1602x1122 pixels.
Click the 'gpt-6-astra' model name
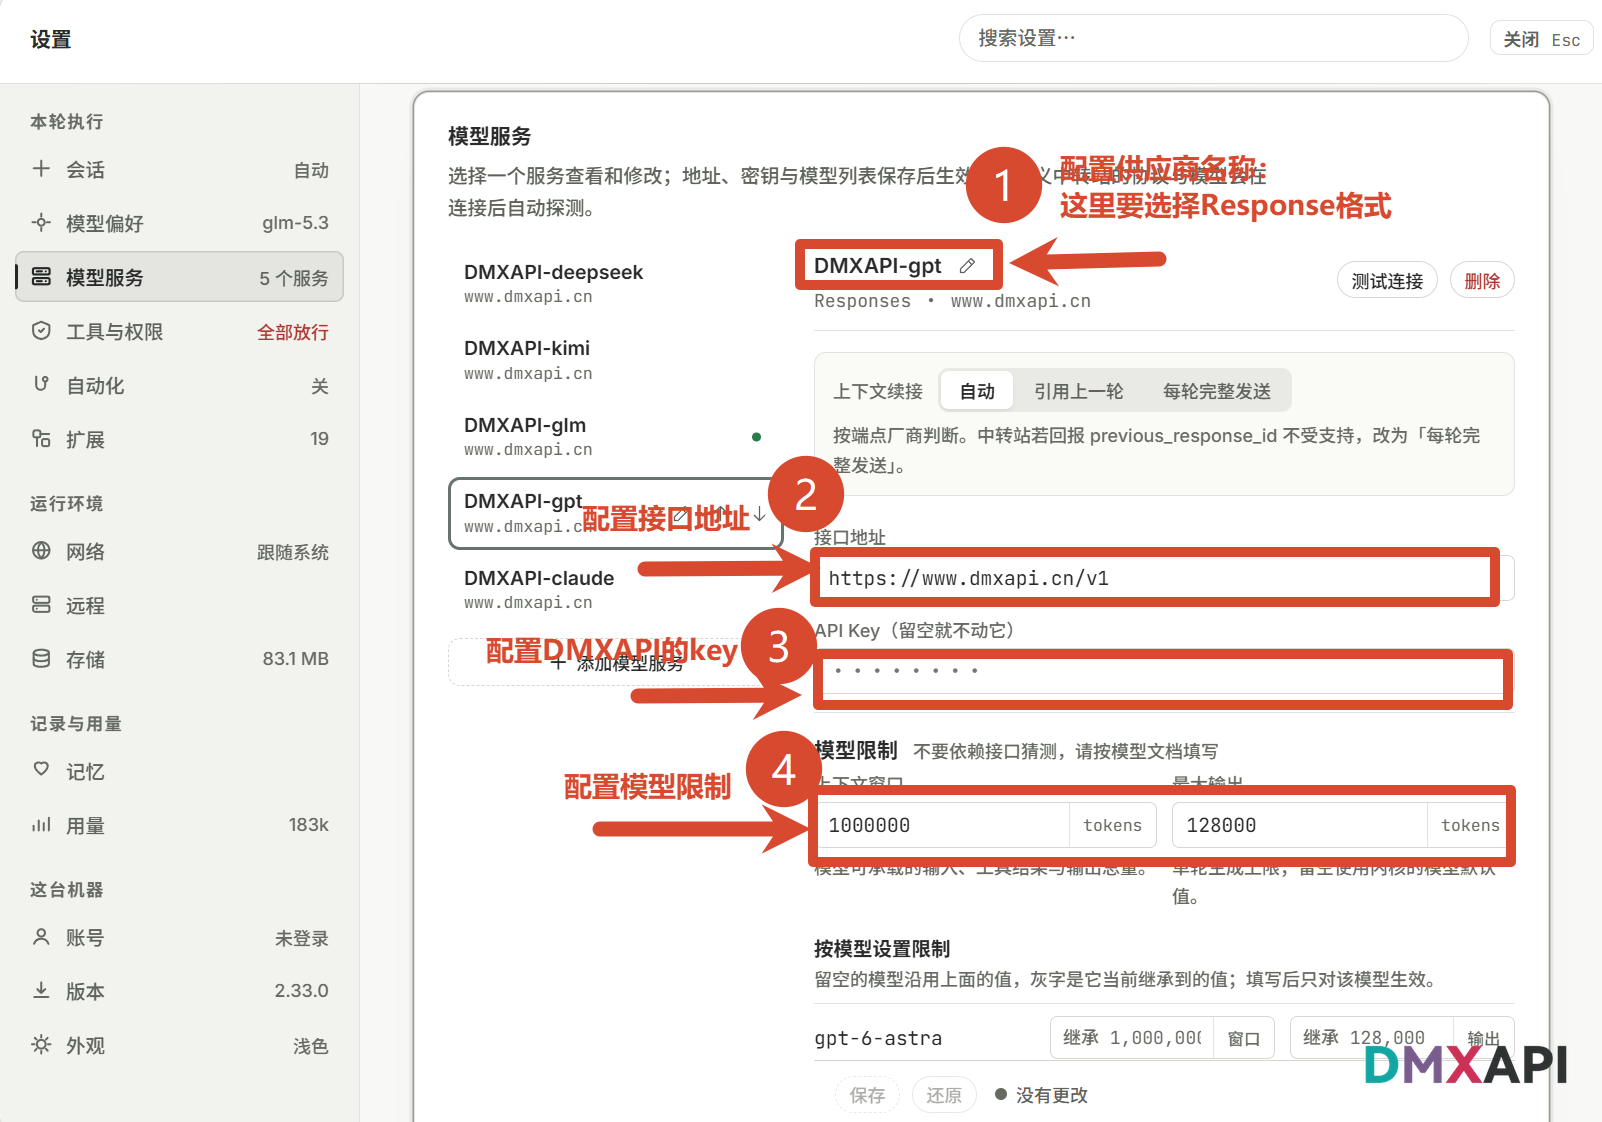point(878,1038)
